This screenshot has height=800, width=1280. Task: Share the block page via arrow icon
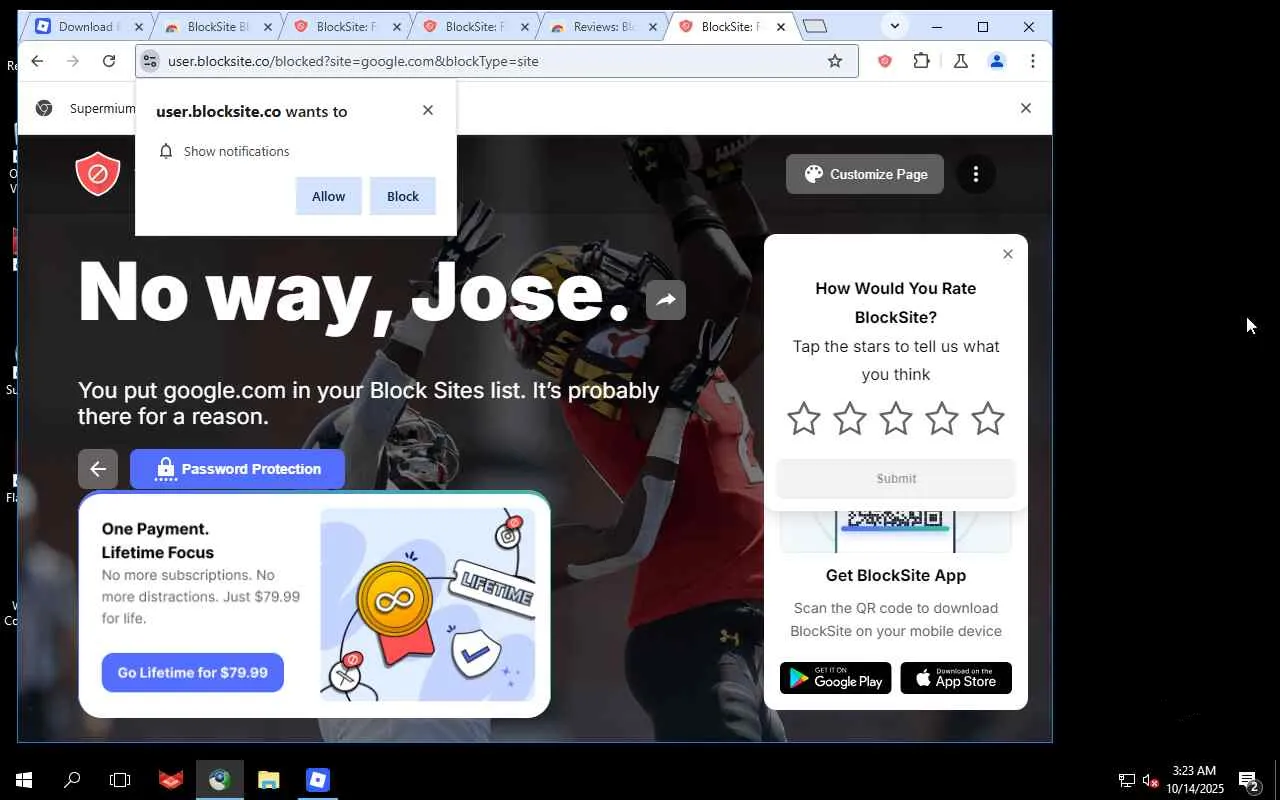[666, 299]
